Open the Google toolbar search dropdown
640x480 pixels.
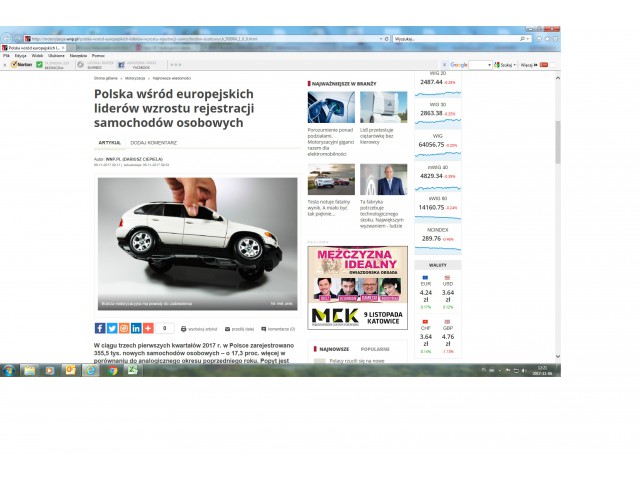[x=490, y=64]
